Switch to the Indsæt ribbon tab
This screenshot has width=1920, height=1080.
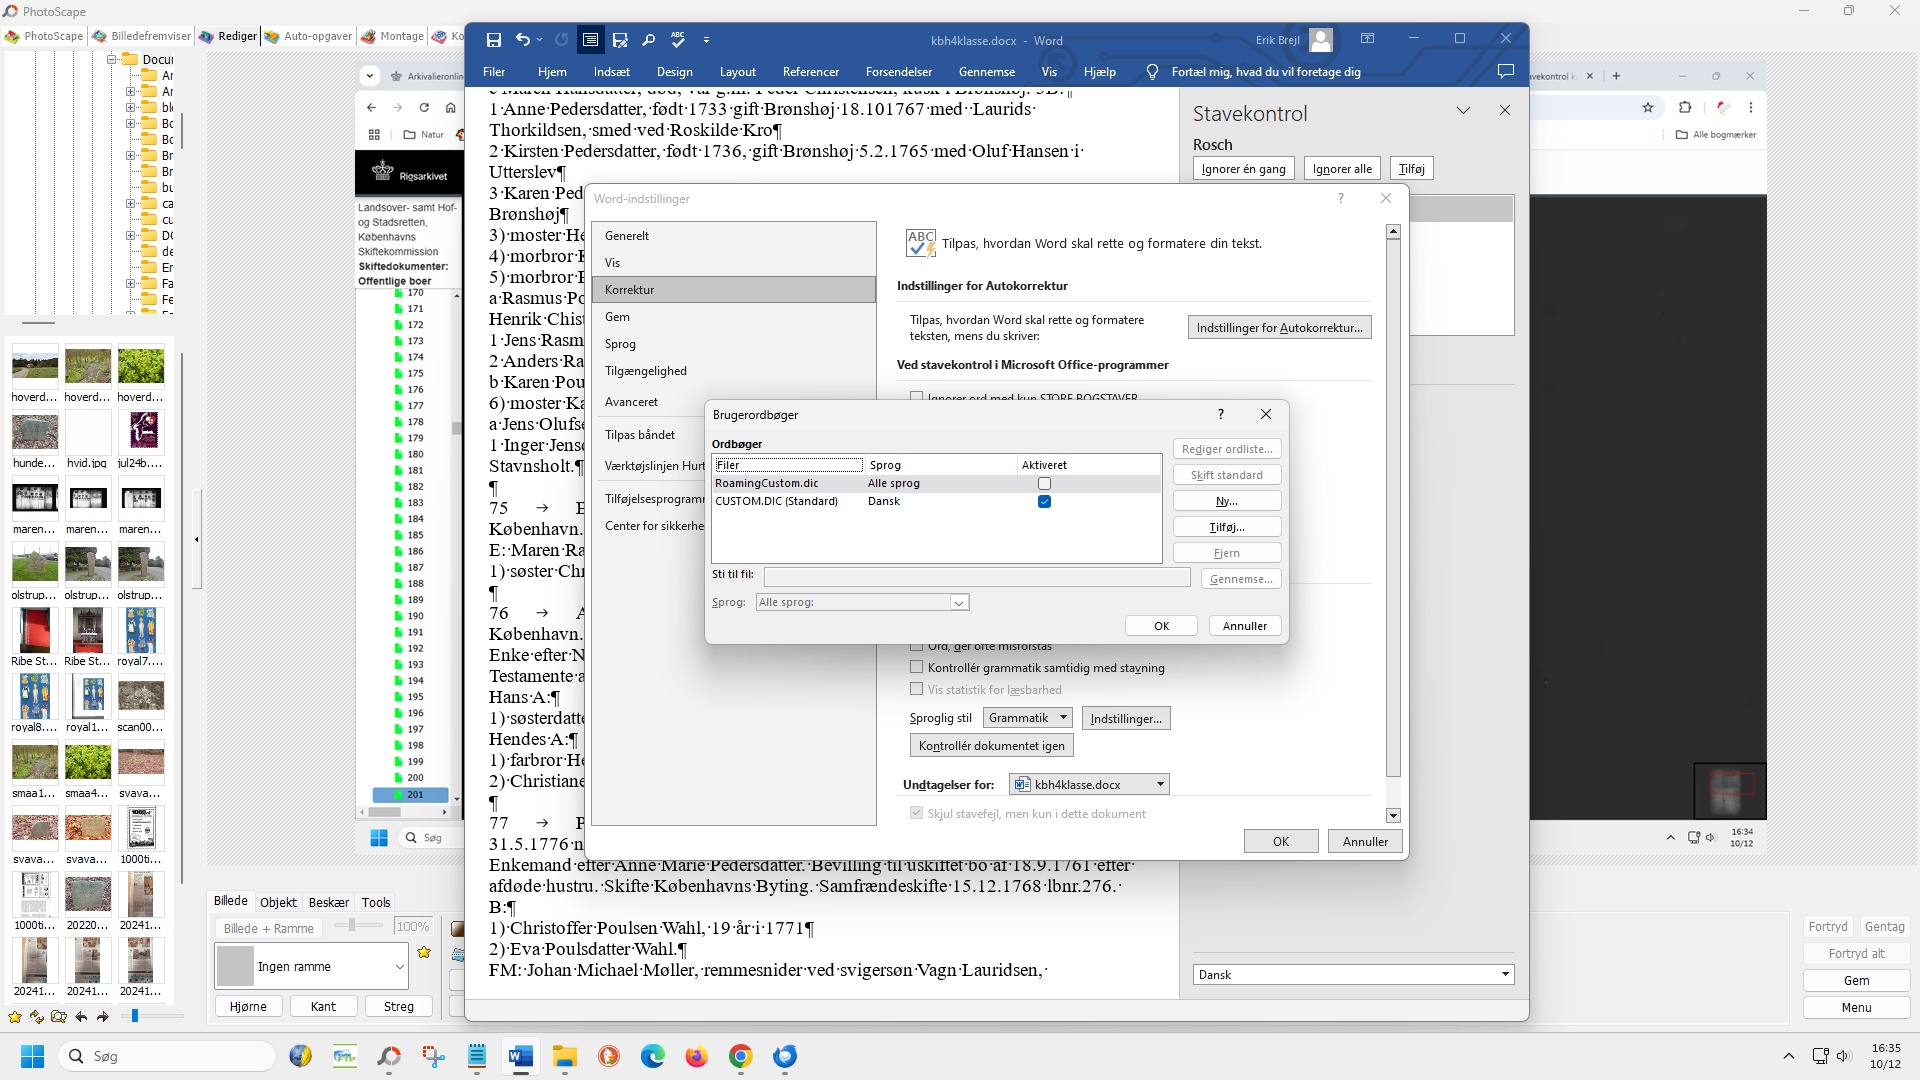coord(611,71)
